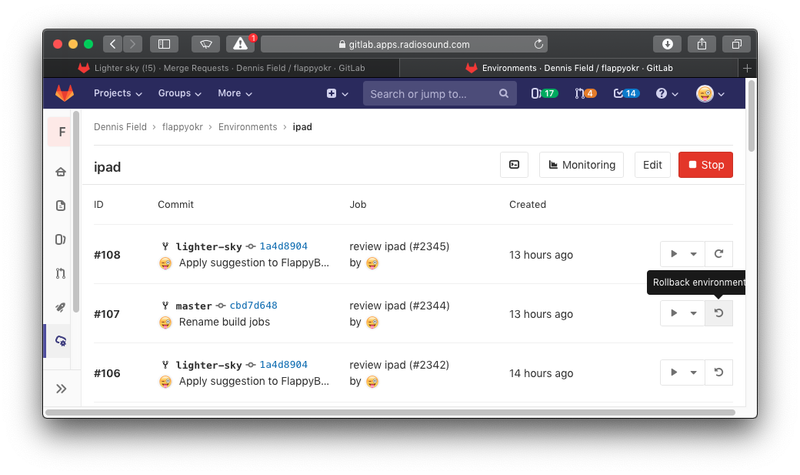
Task: Open the Groups dropdown menu
Action: [x=180, y=94]
